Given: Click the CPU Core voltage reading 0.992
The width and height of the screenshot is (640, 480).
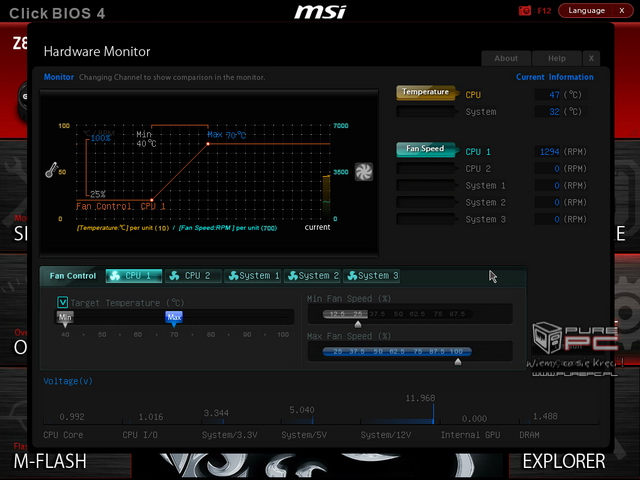Looking at the screenshot, I should point(72,417).
